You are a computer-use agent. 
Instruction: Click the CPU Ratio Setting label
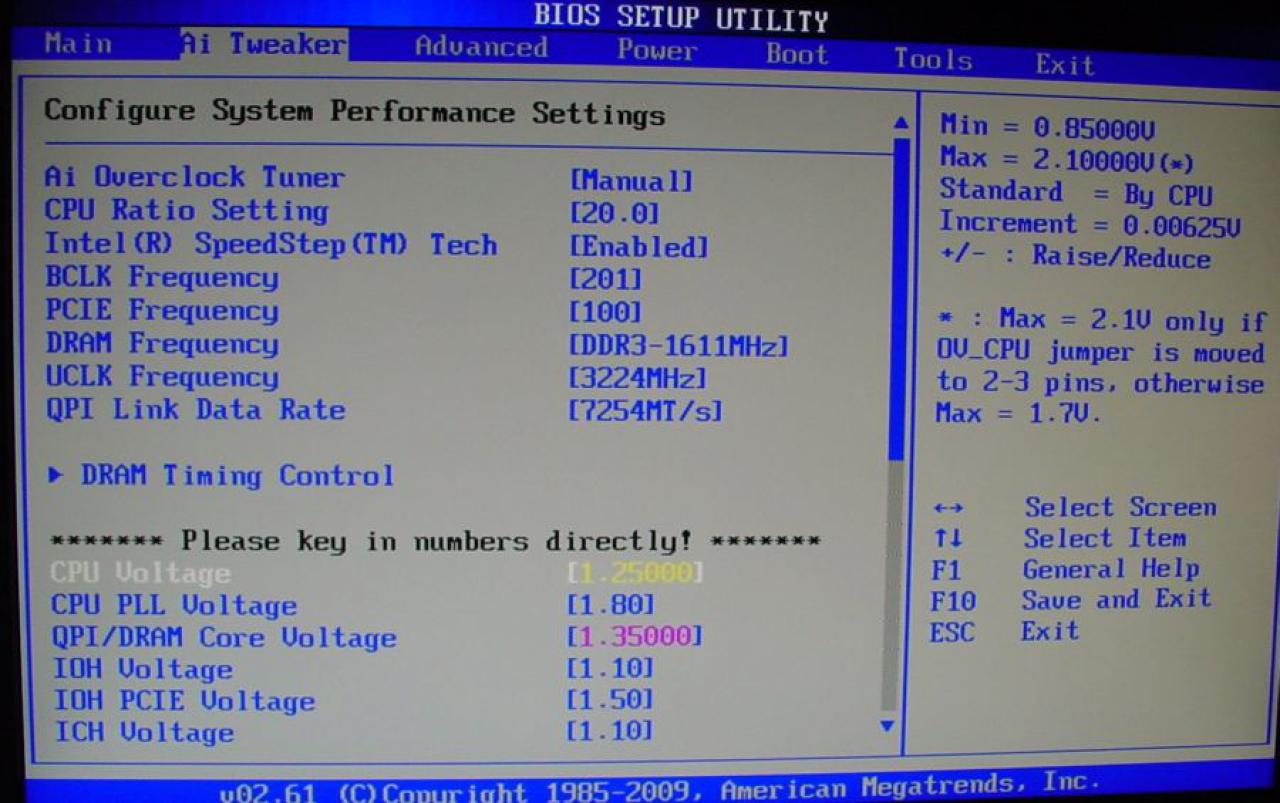[186, 210]
